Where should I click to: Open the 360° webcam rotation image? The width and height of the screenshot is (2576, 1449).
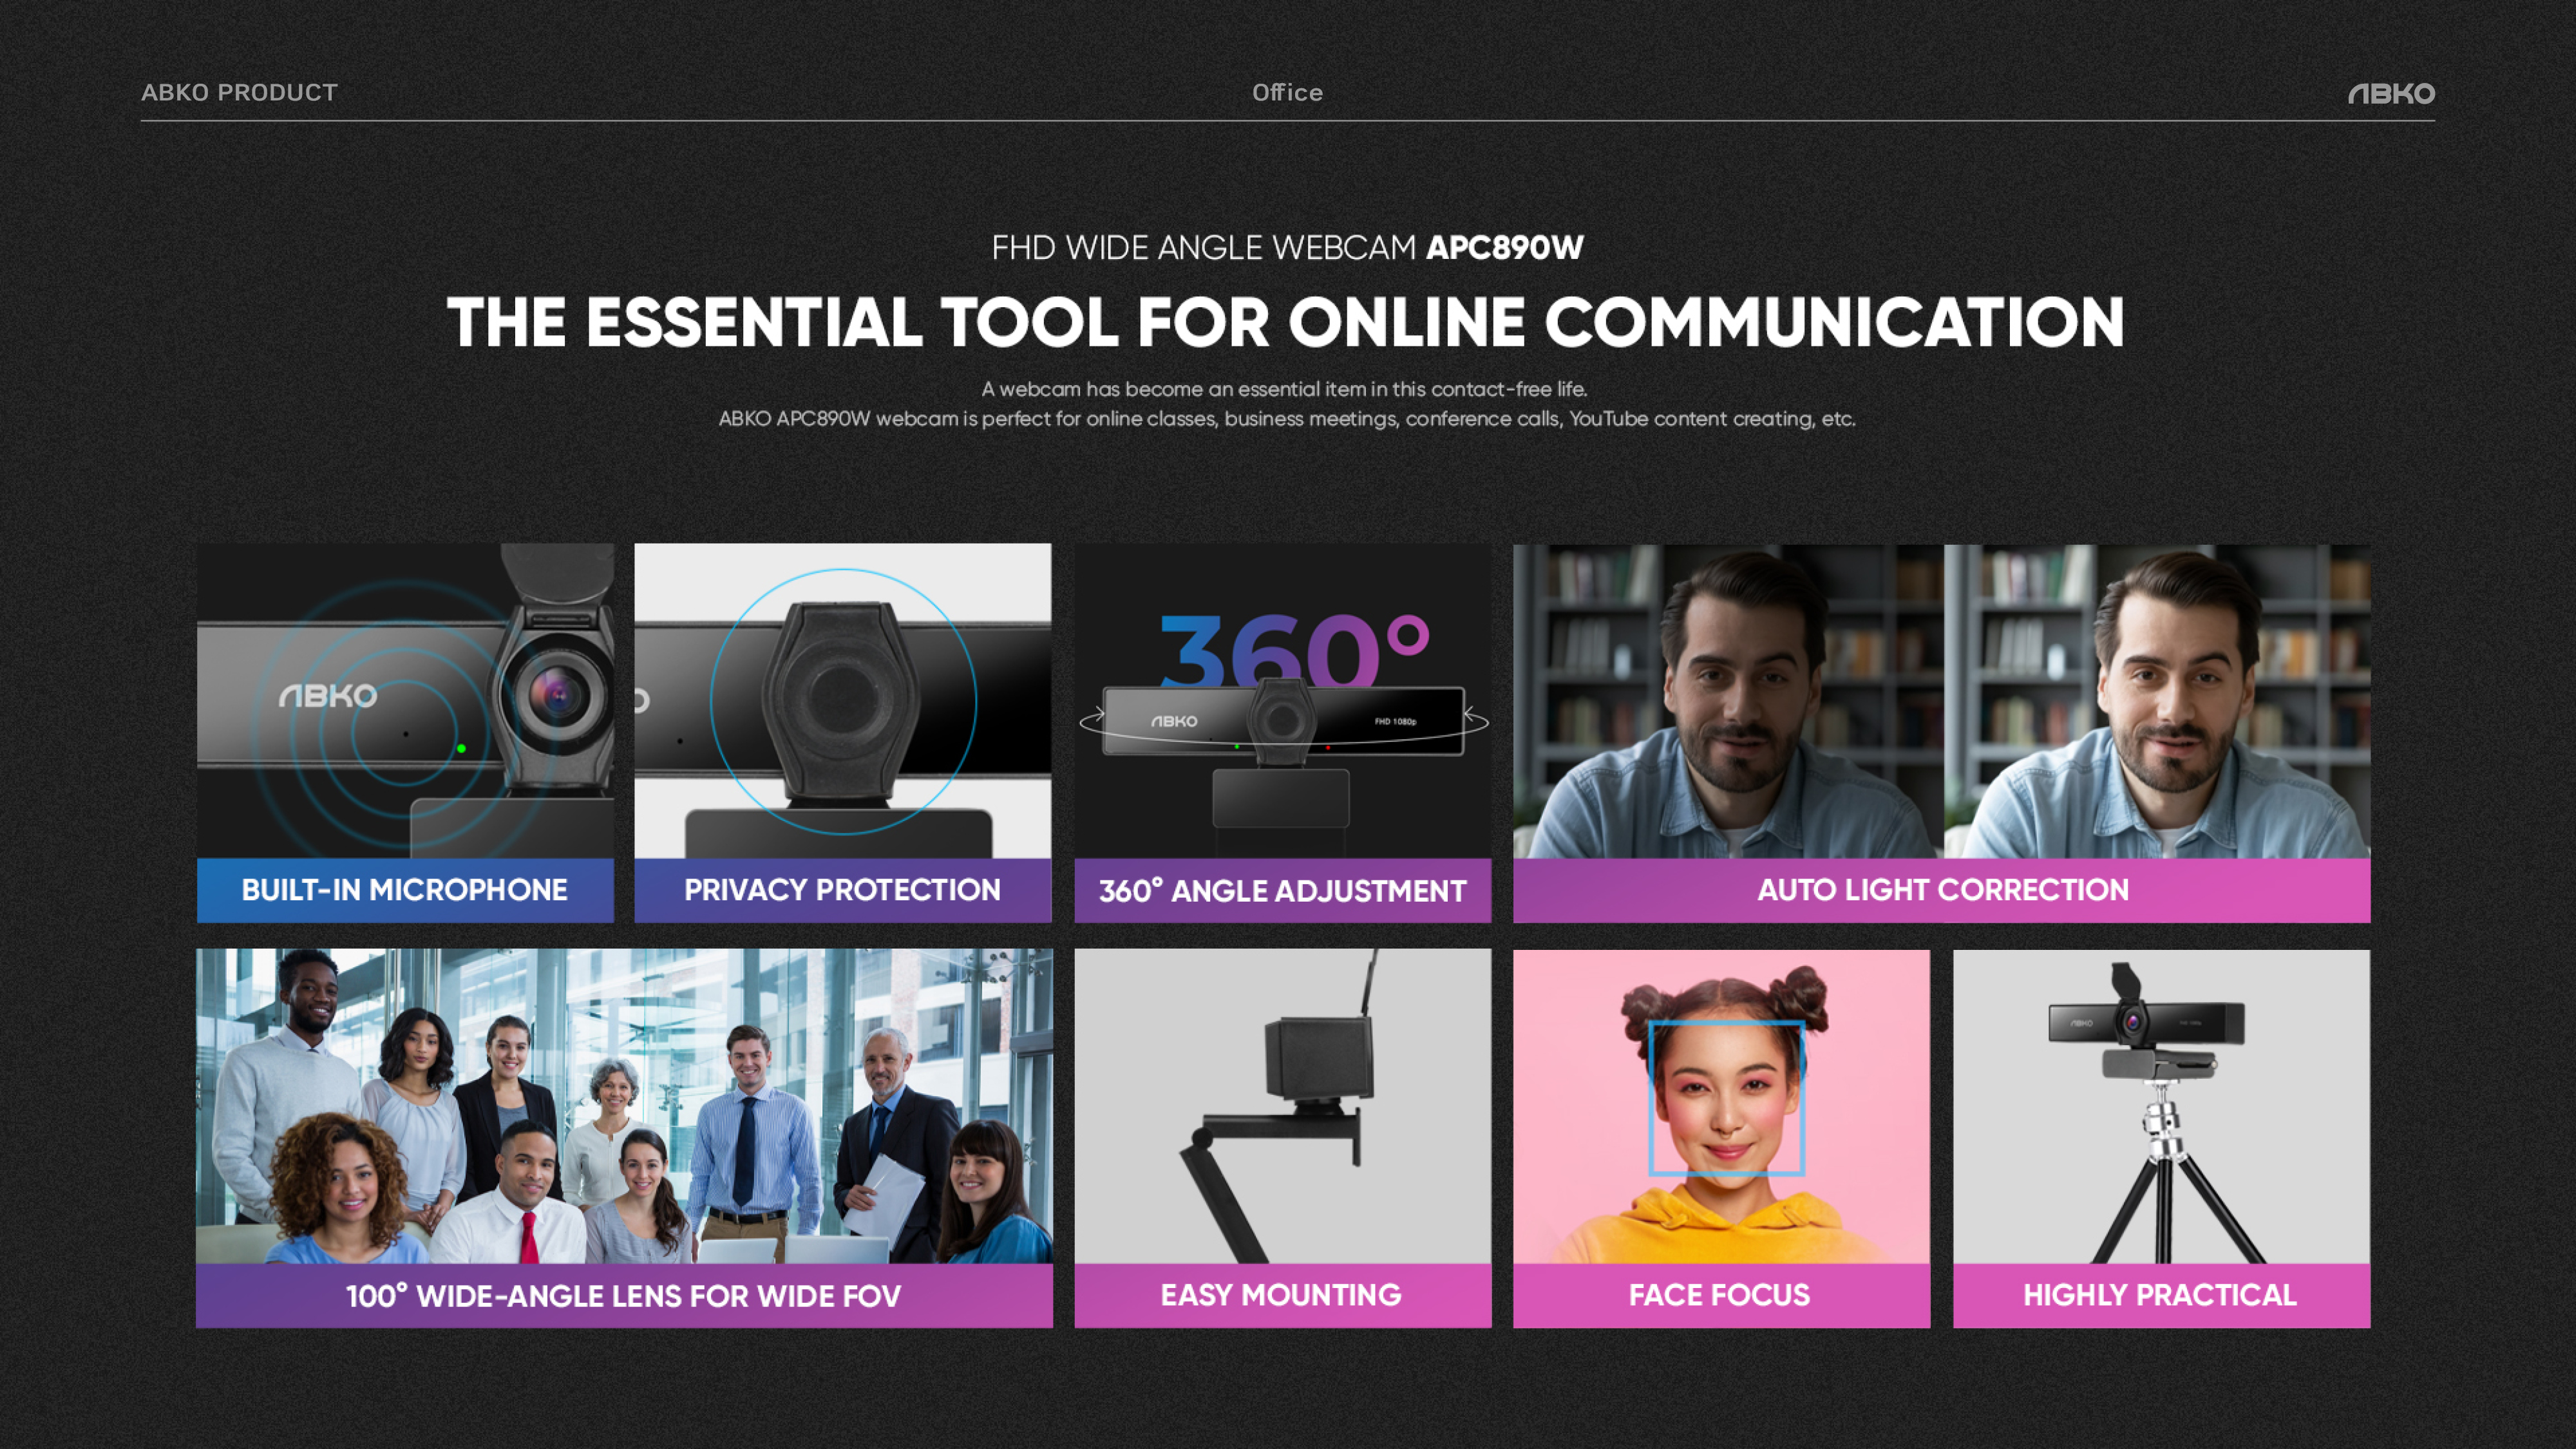click(x=1283, y=700)
